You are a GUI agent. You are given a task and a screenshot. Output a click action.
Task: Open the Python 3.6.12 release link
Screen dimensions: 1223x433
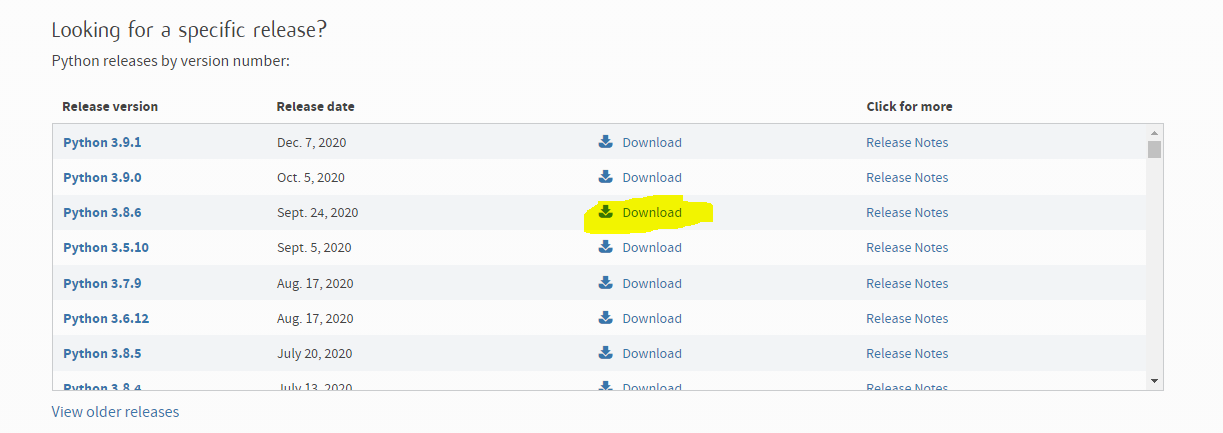(x=106, y=318)
